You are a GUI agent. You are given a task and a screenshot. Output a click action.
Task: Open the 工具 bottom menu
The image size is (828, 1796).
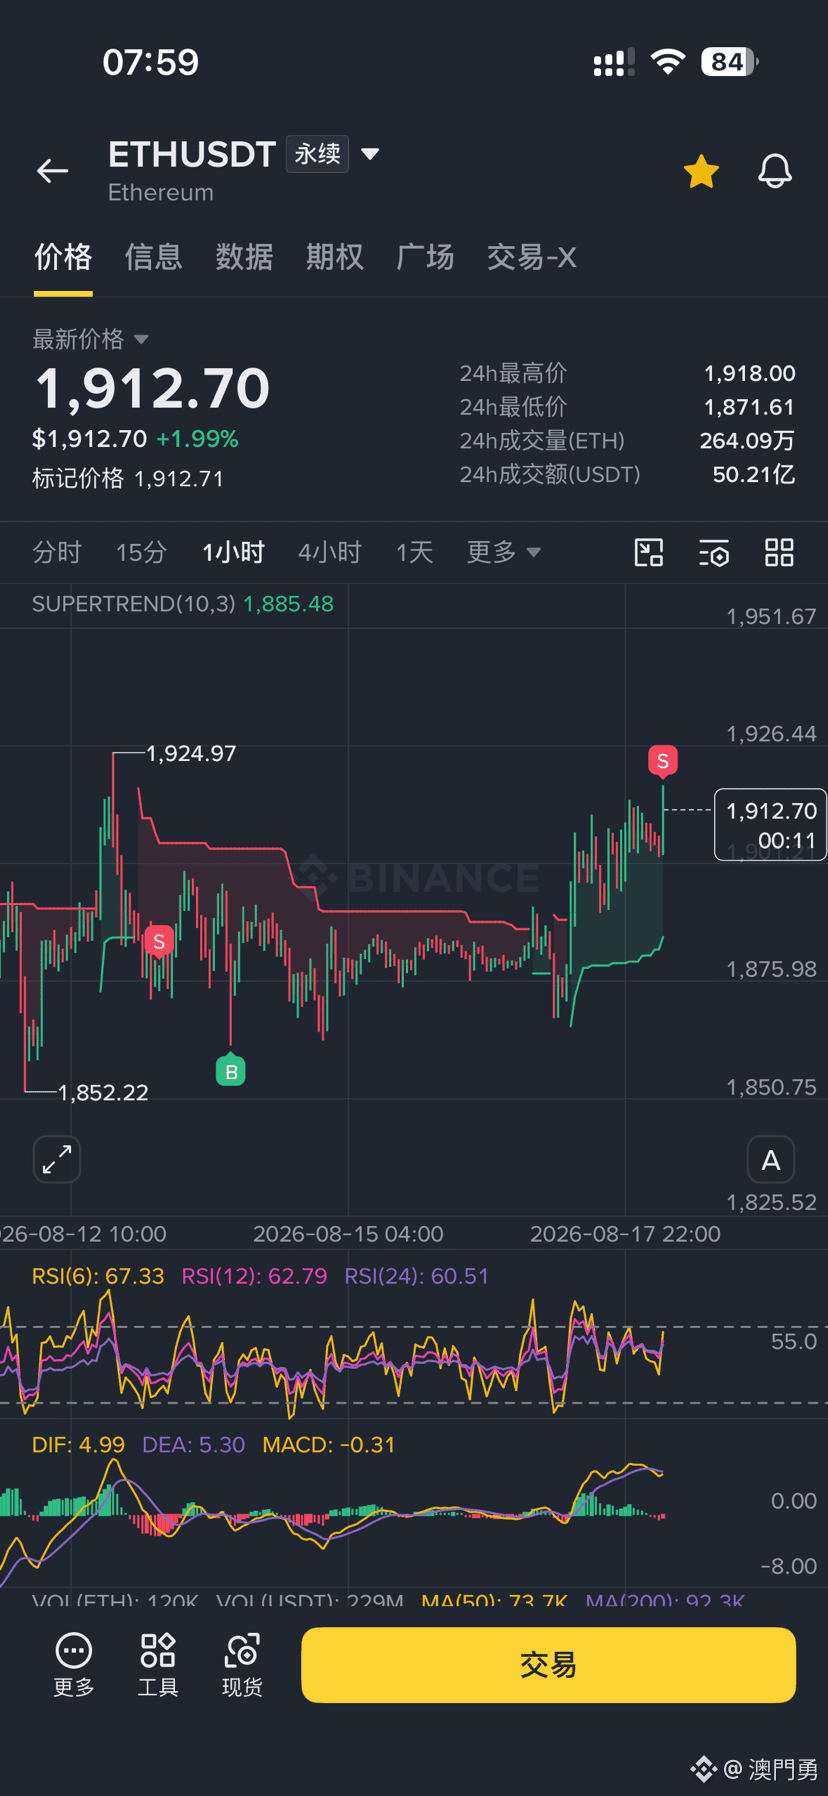pos(158,1665)
